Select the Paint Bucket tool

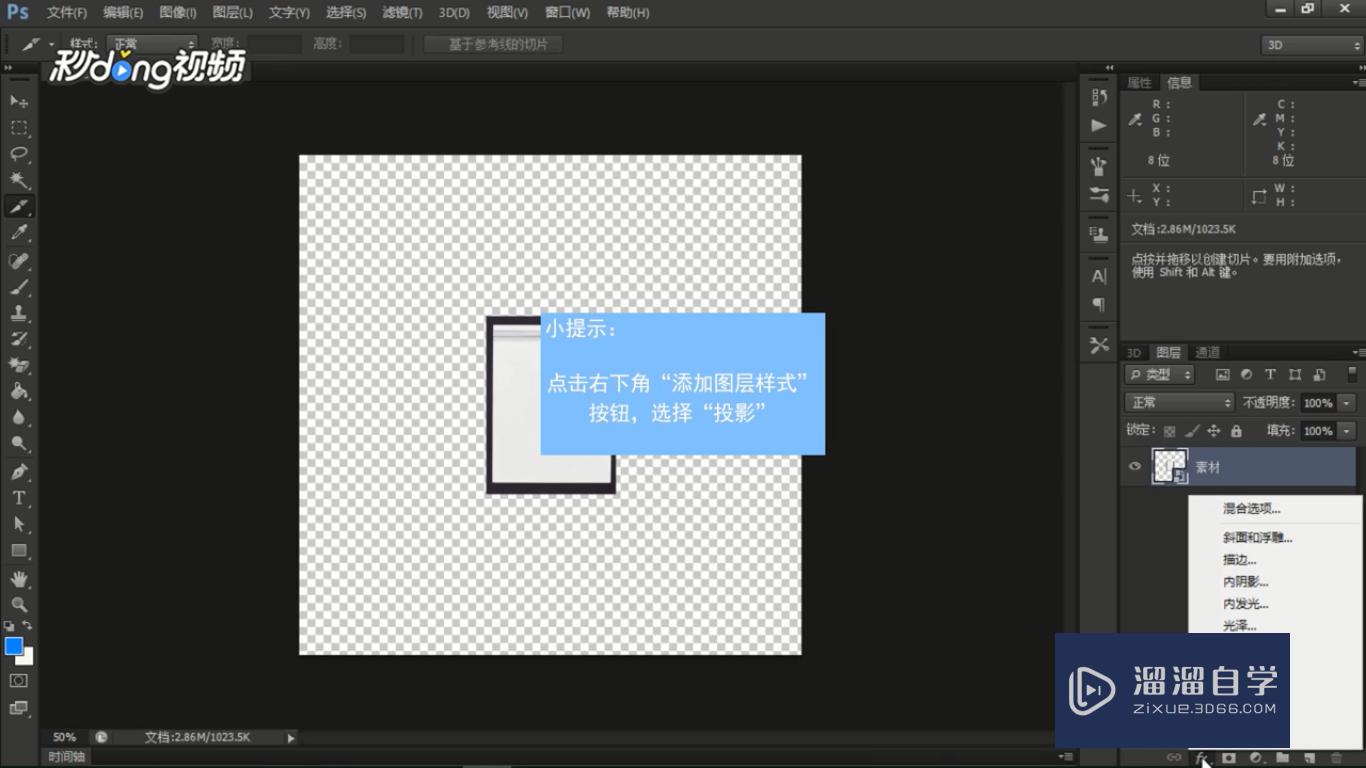coord(19,391)
